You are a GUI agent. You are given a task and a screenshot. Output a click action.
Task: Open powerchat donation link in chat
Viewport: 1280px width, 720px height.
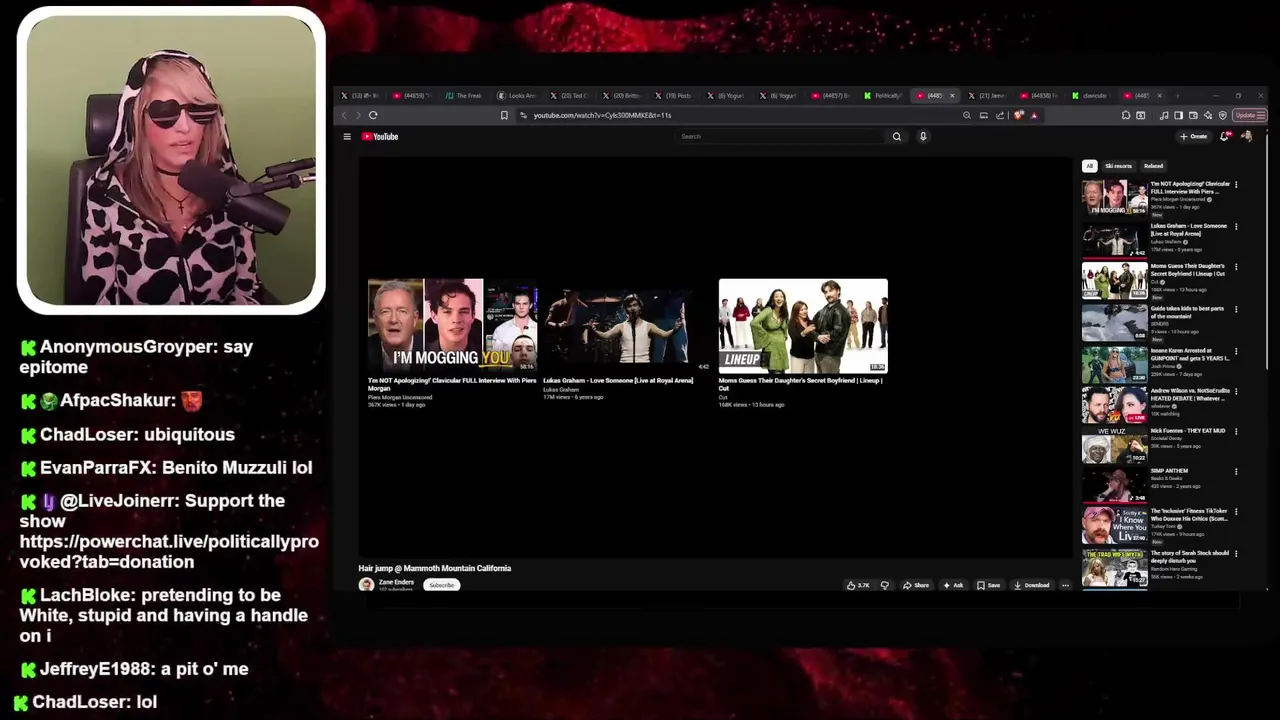click(169, 552)
